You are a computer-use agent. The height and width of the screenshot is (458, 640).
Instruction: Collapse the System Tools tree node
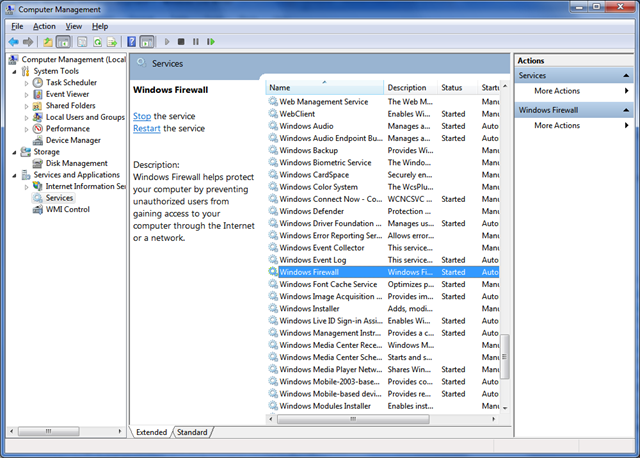point(15,71)
